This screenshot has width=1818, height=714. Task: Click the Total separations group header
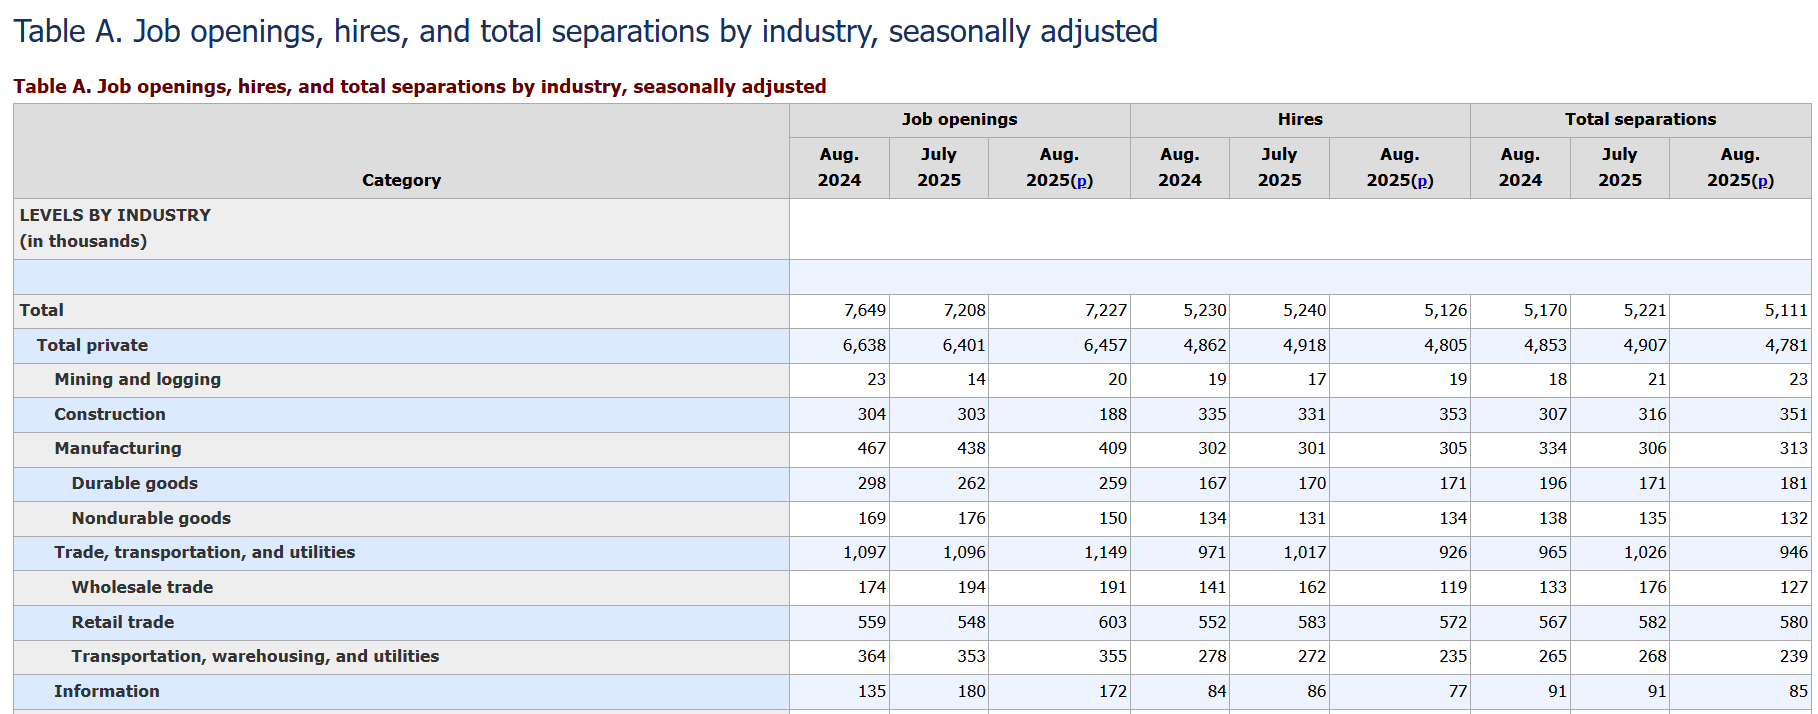(1640, 120)
